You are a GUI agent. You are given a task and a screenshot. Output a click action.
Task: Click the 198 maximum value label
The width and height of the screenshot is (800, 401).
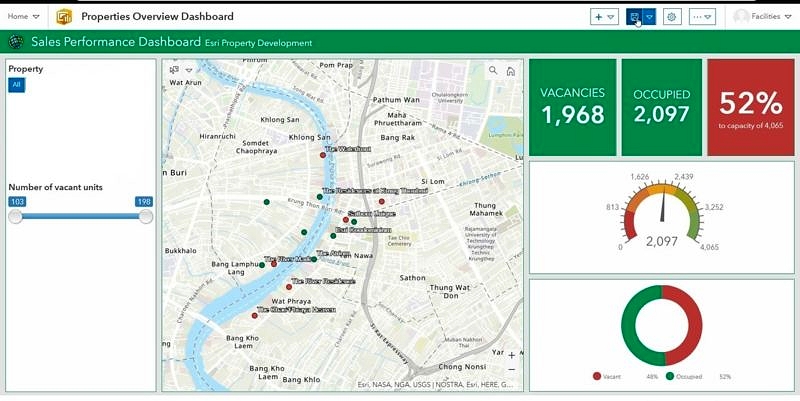click(144, 202)
